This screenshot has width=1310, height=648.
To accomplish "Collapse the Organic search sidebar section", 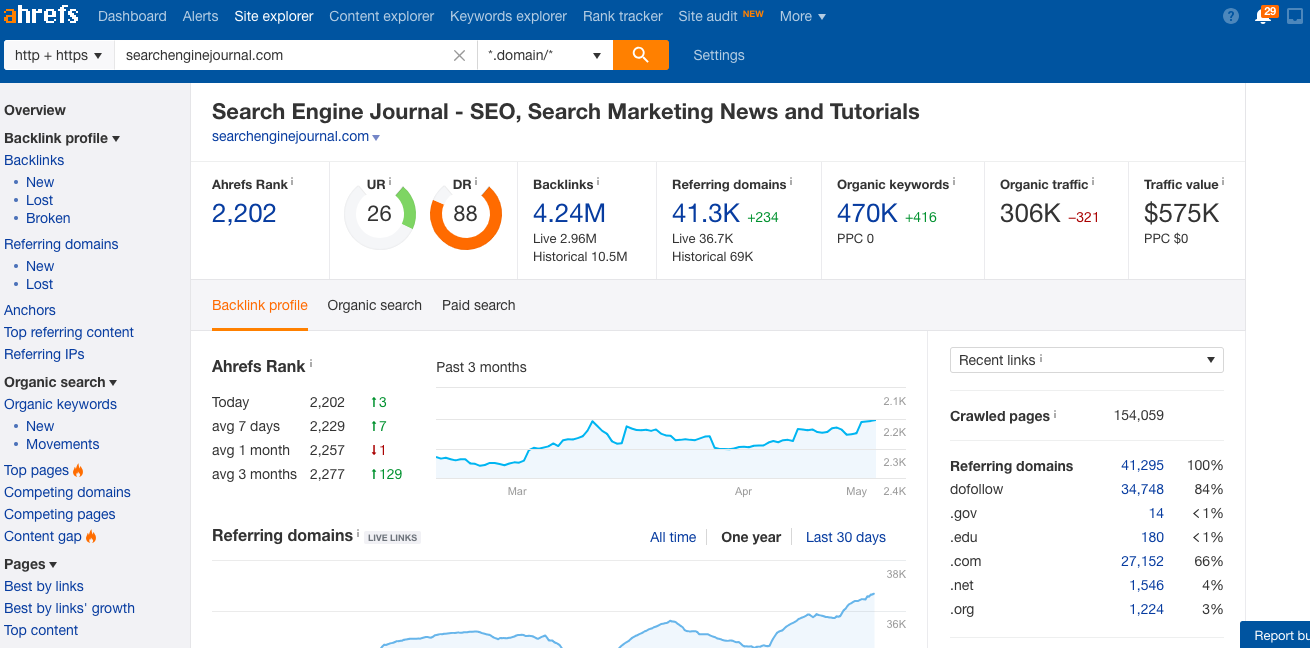I will pos(61,382).
